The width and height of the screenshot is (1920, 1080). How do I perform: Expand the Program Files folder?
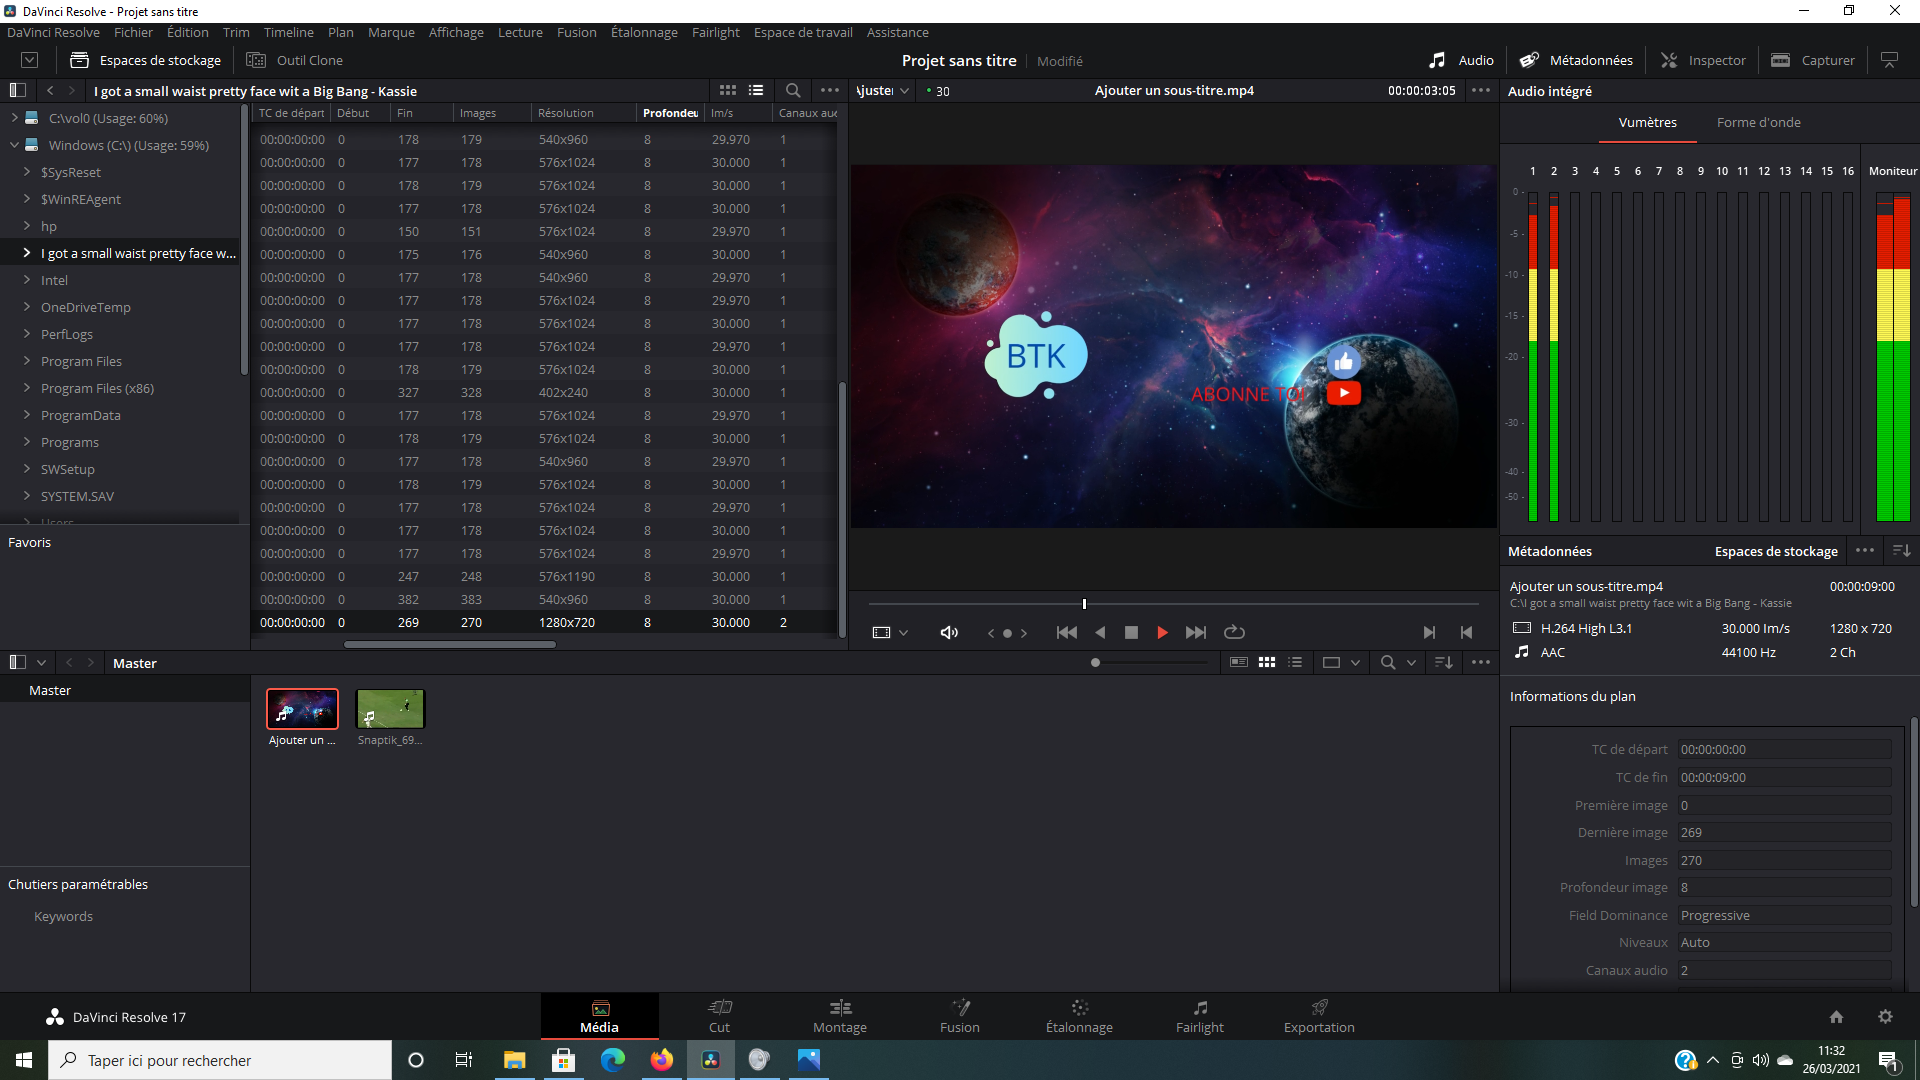pyautogui.click(x=27, y=361)
